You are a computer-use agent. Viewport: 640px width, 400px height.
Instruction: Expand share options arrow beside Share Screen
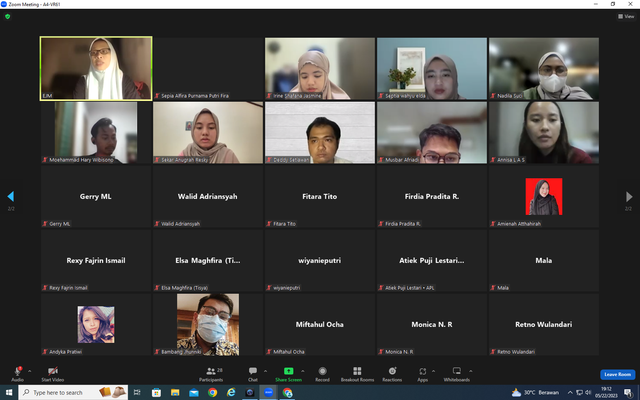tap(302, 371)
